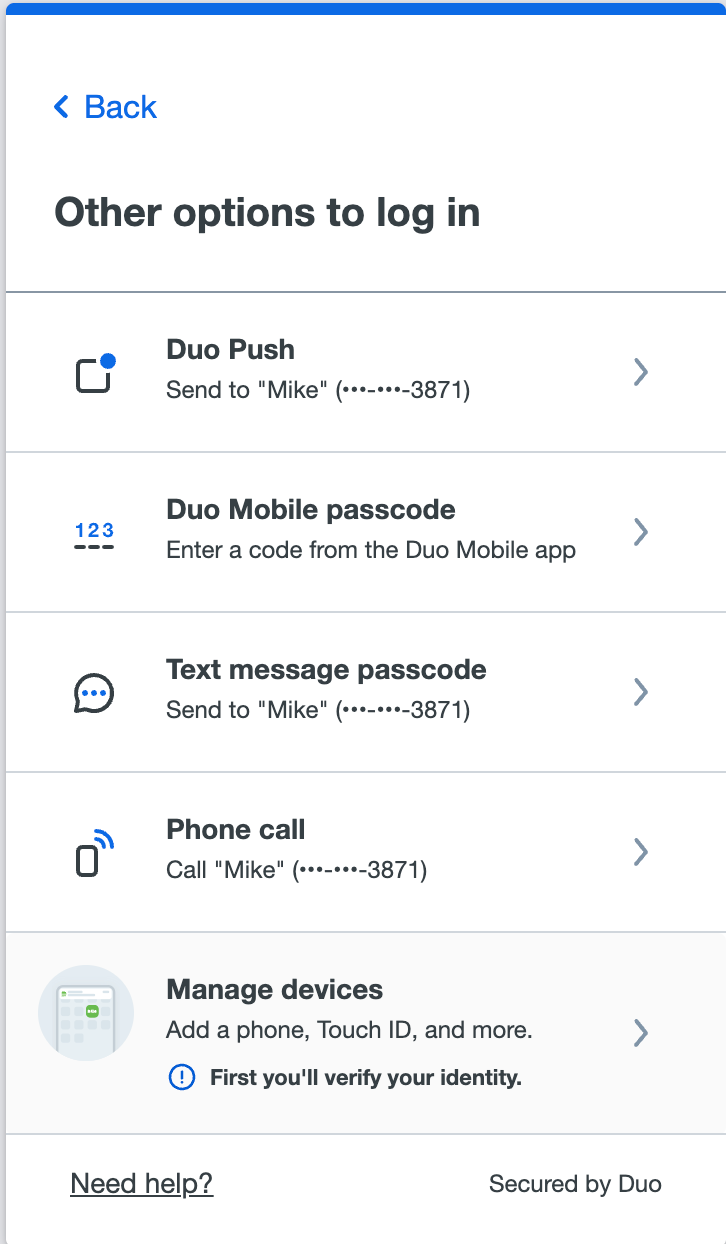Click the back arrow chevron icon
The image size is (726, 1244).
pos(61,107)
